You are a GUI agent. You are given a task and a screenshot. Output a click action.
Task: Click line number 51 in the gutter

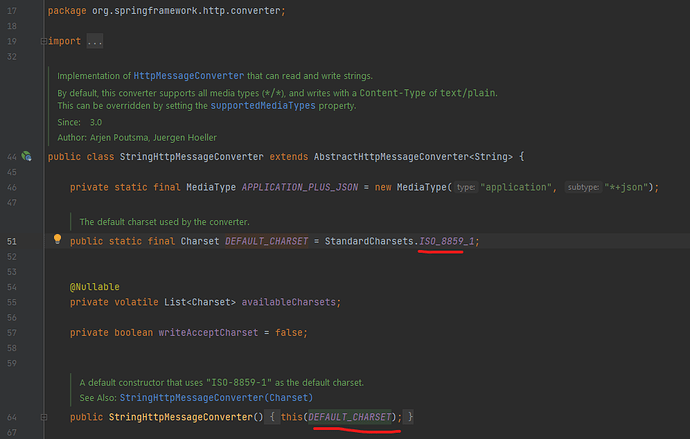pyautogui.click(x=12, y=241)
